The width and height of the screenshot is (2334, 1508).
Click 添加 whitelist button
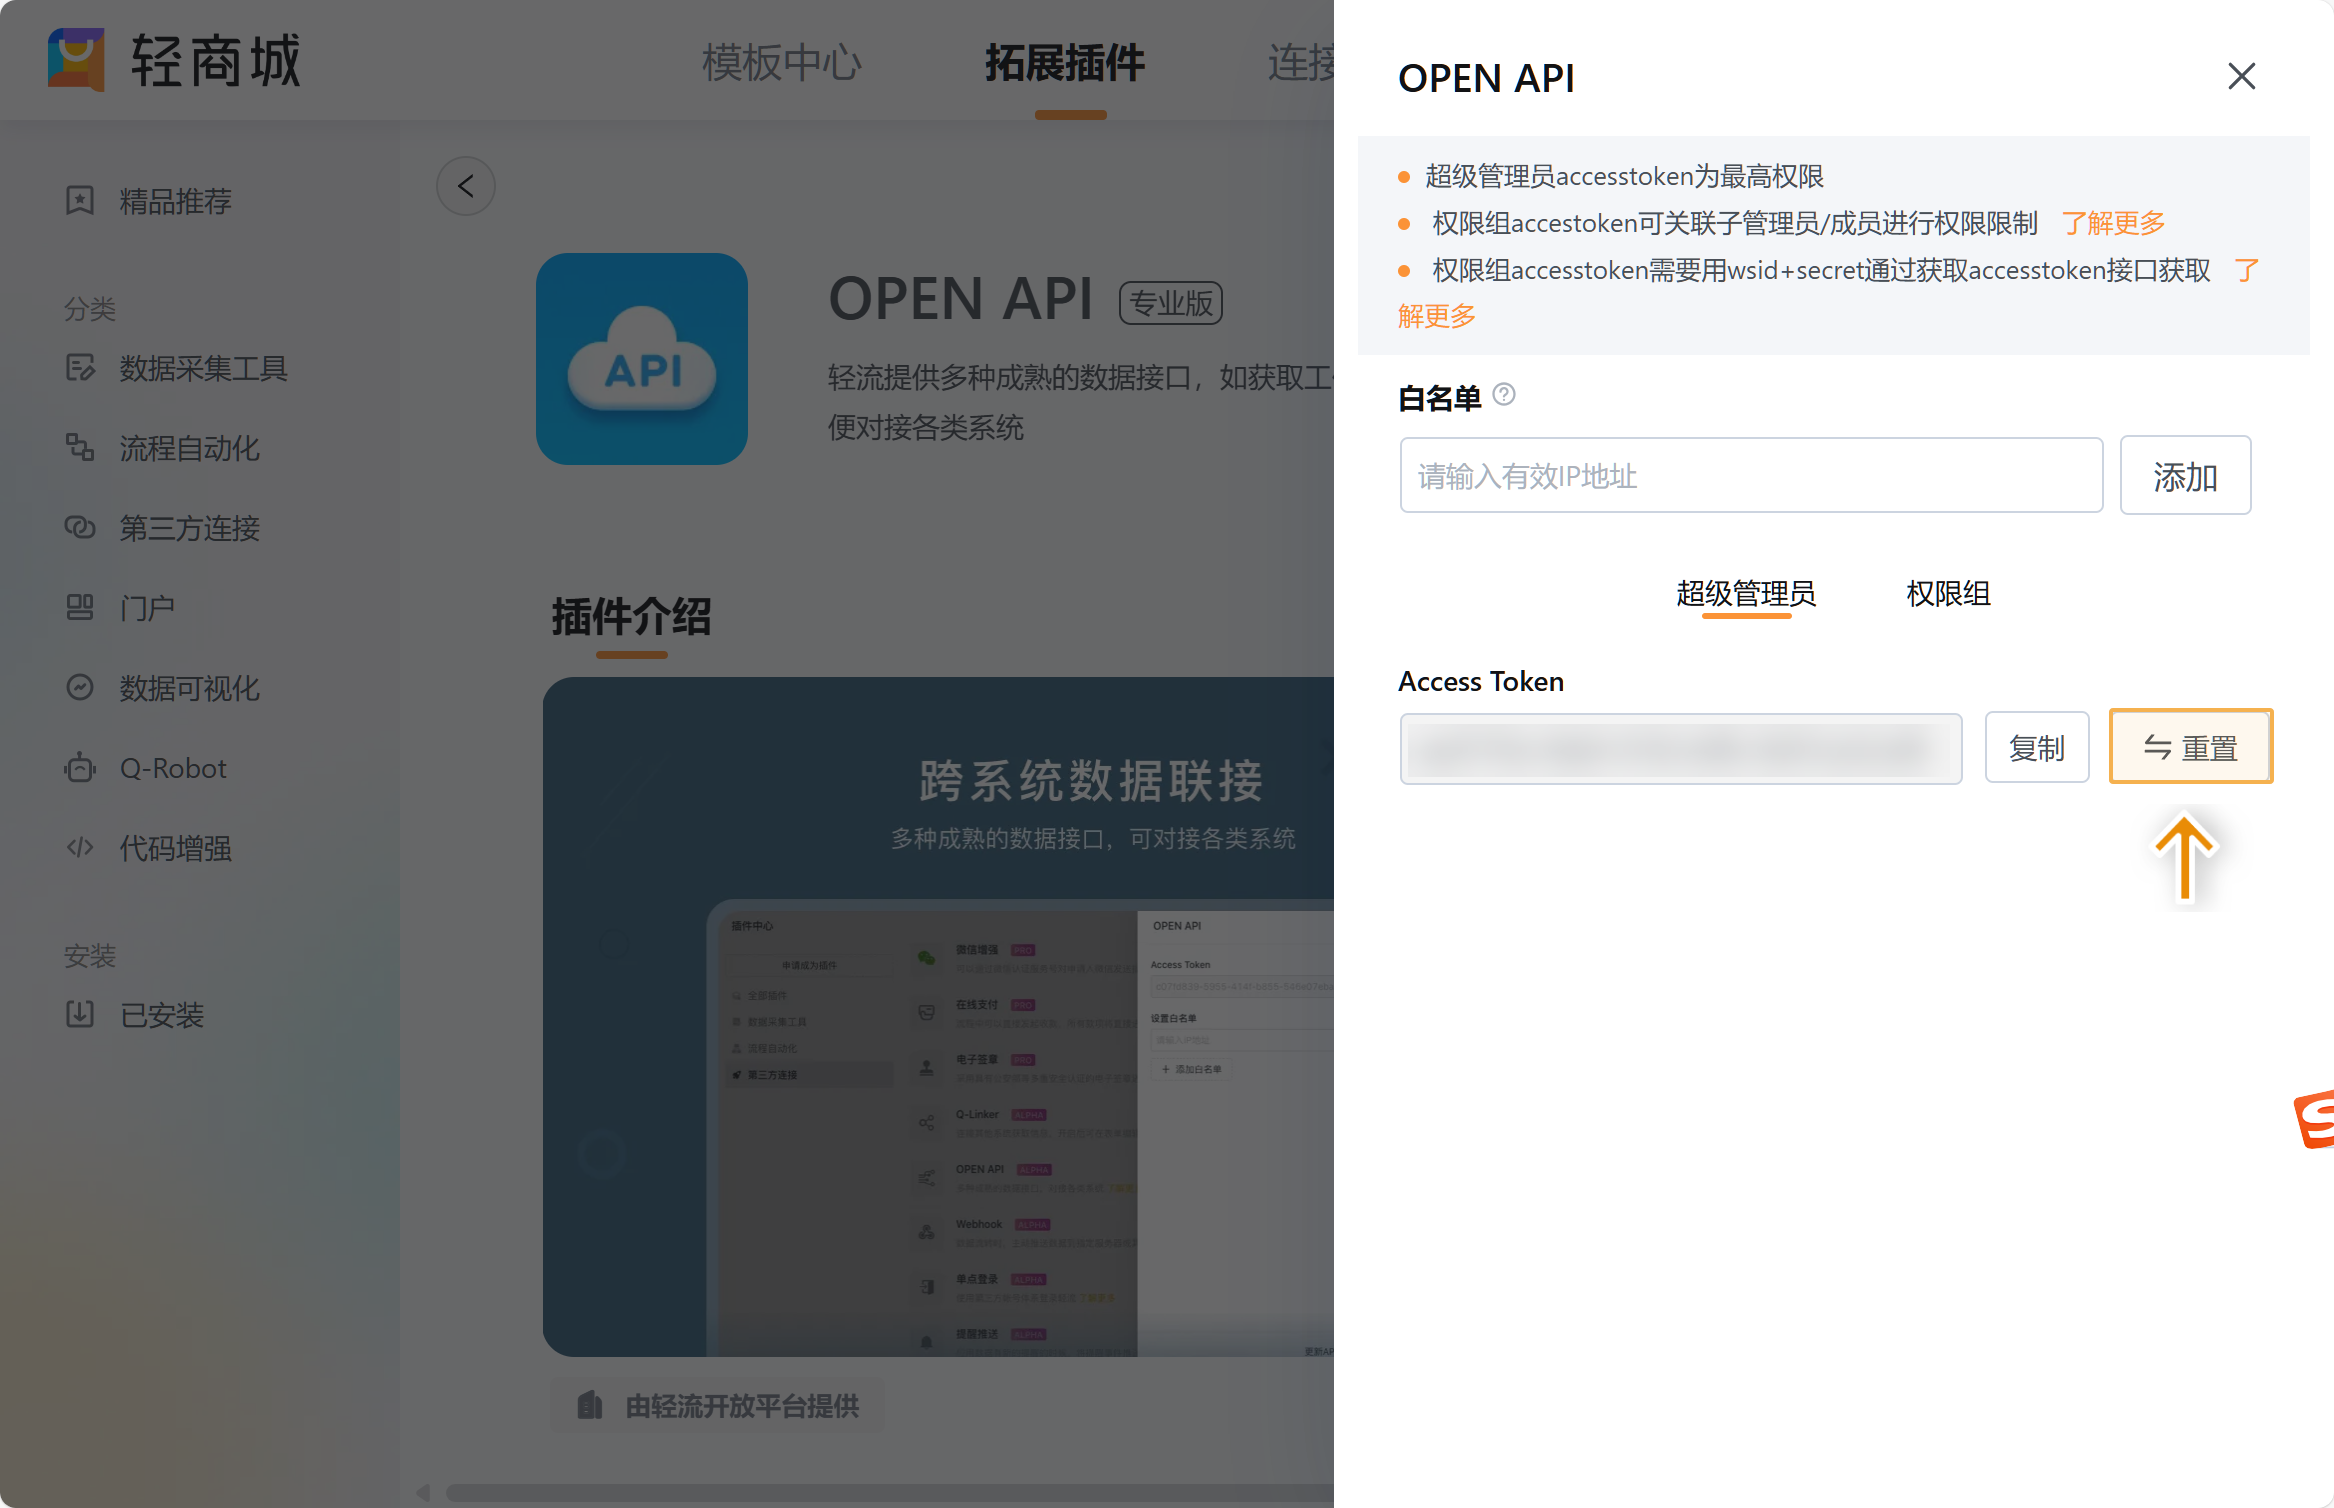(2185, 476)
